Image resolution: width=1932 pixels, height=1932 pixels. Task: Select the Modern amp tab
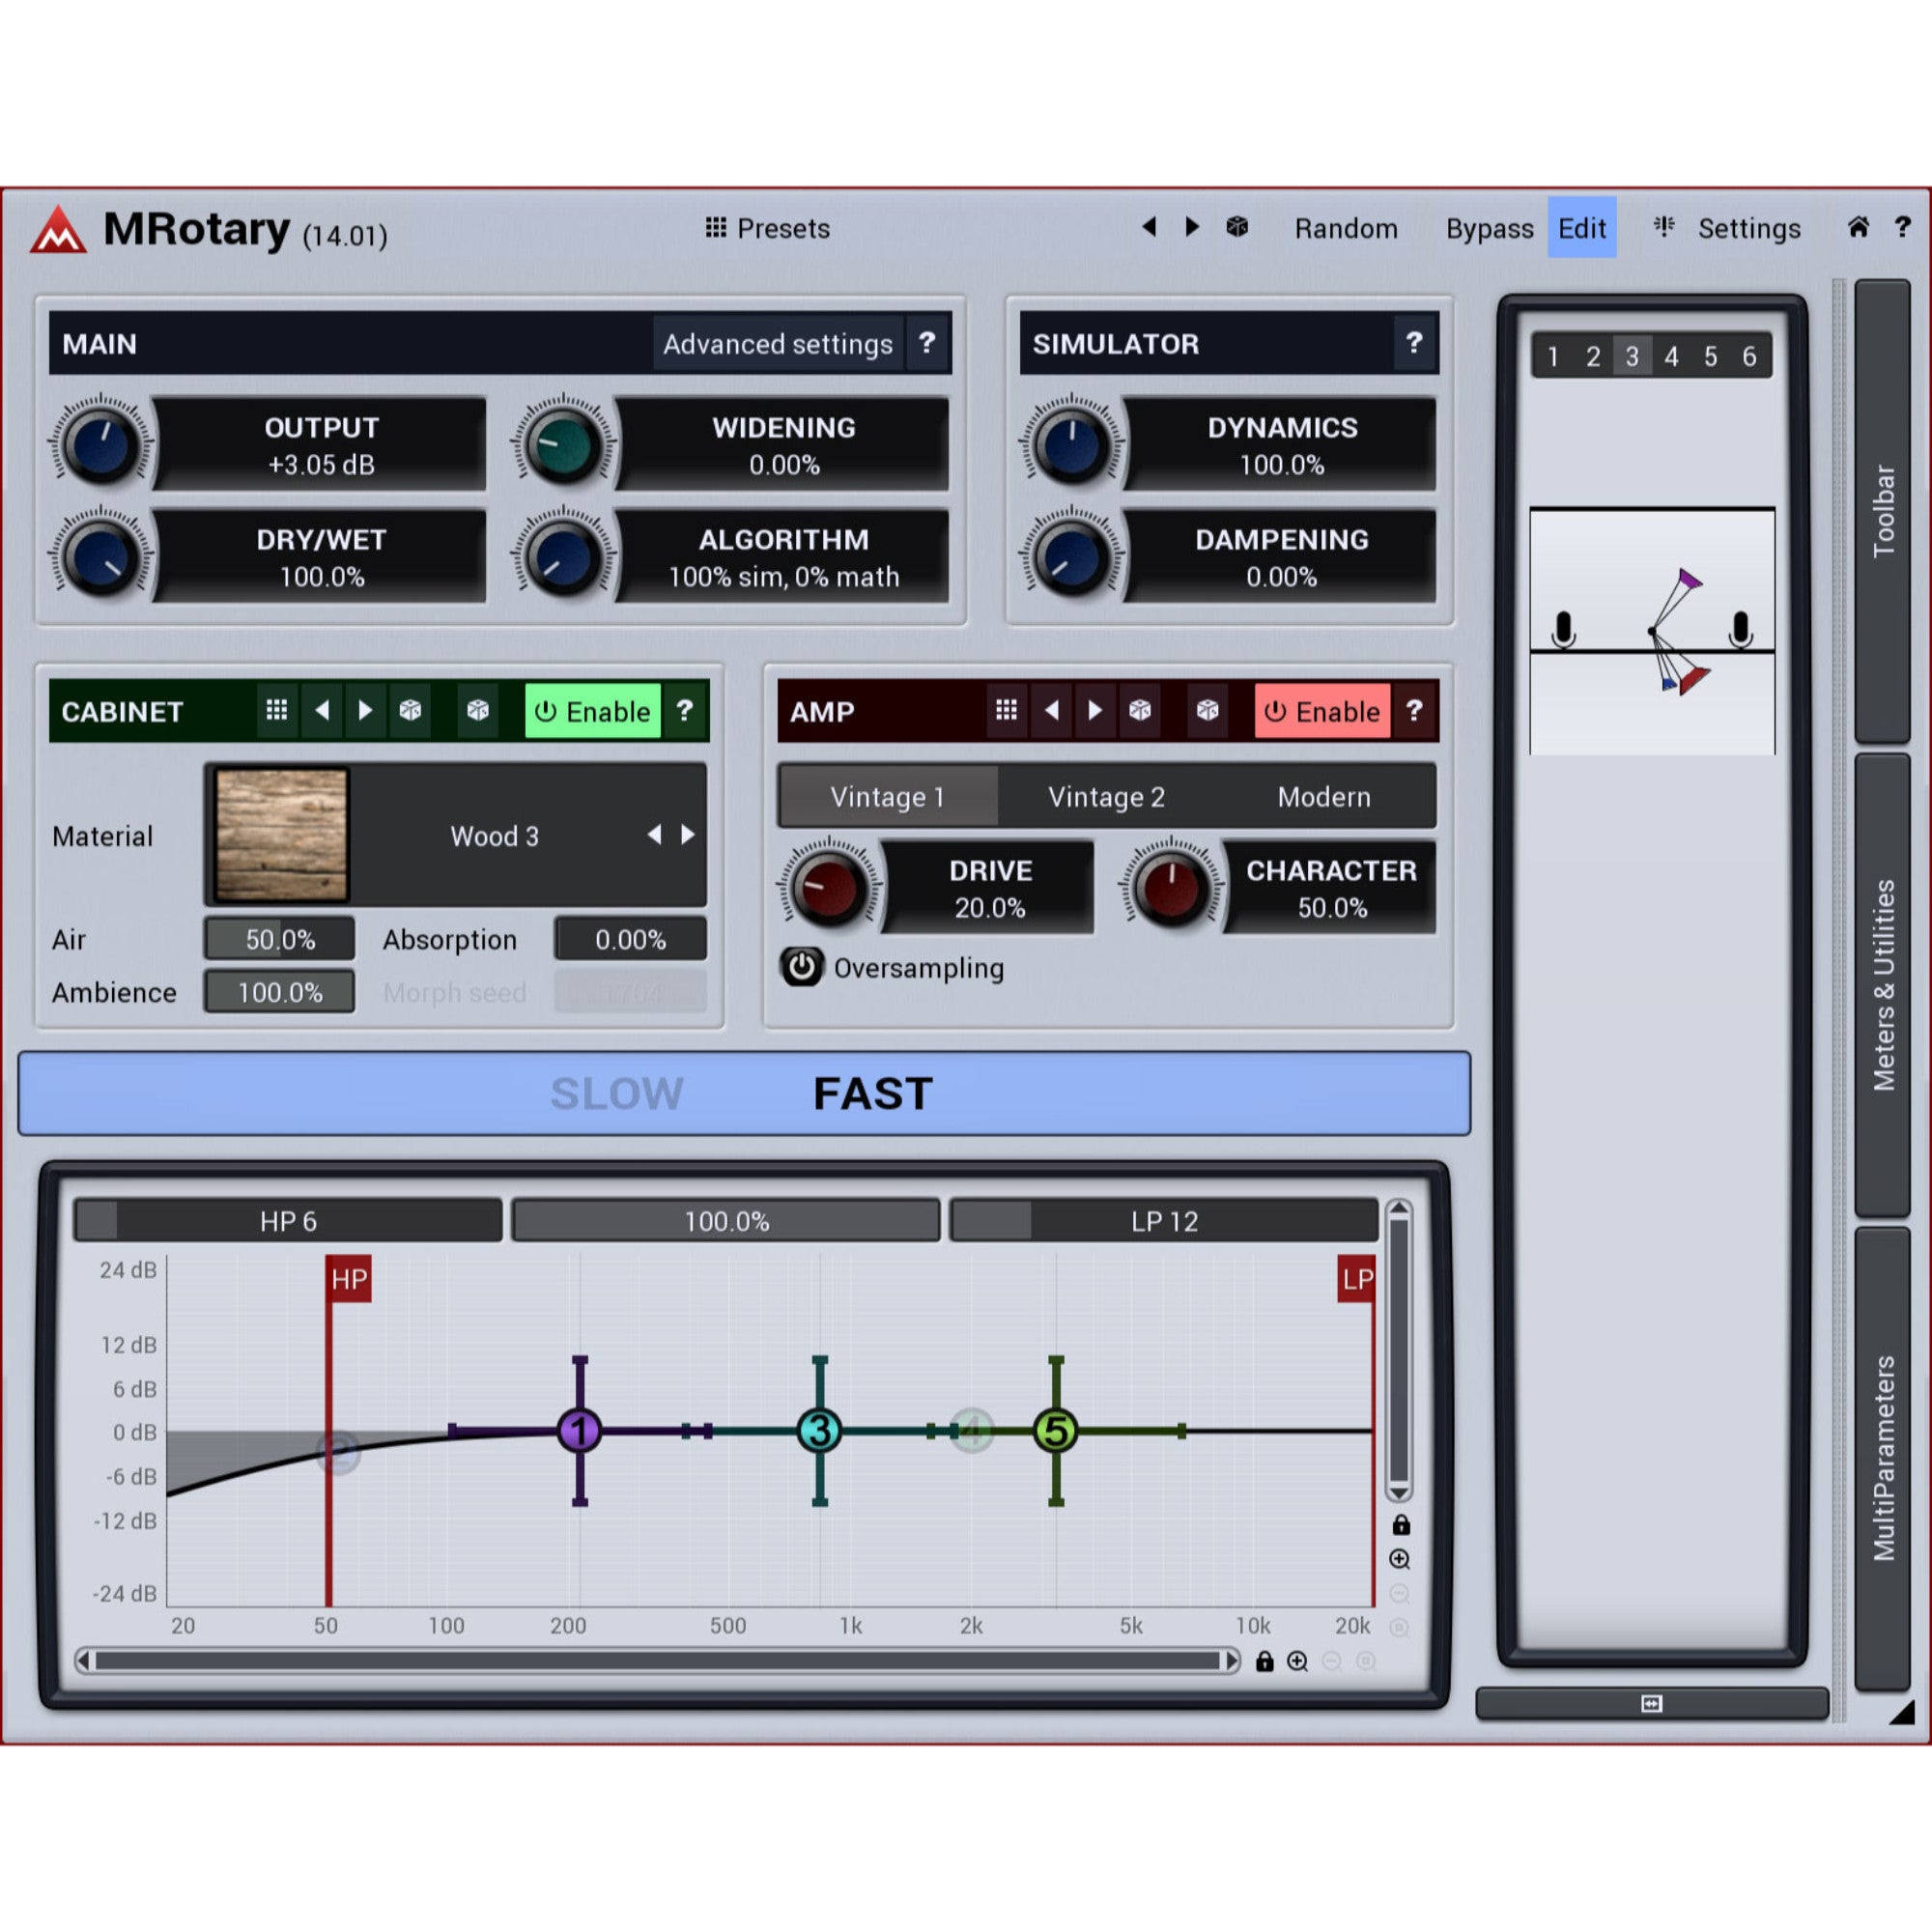[1324, 796]
